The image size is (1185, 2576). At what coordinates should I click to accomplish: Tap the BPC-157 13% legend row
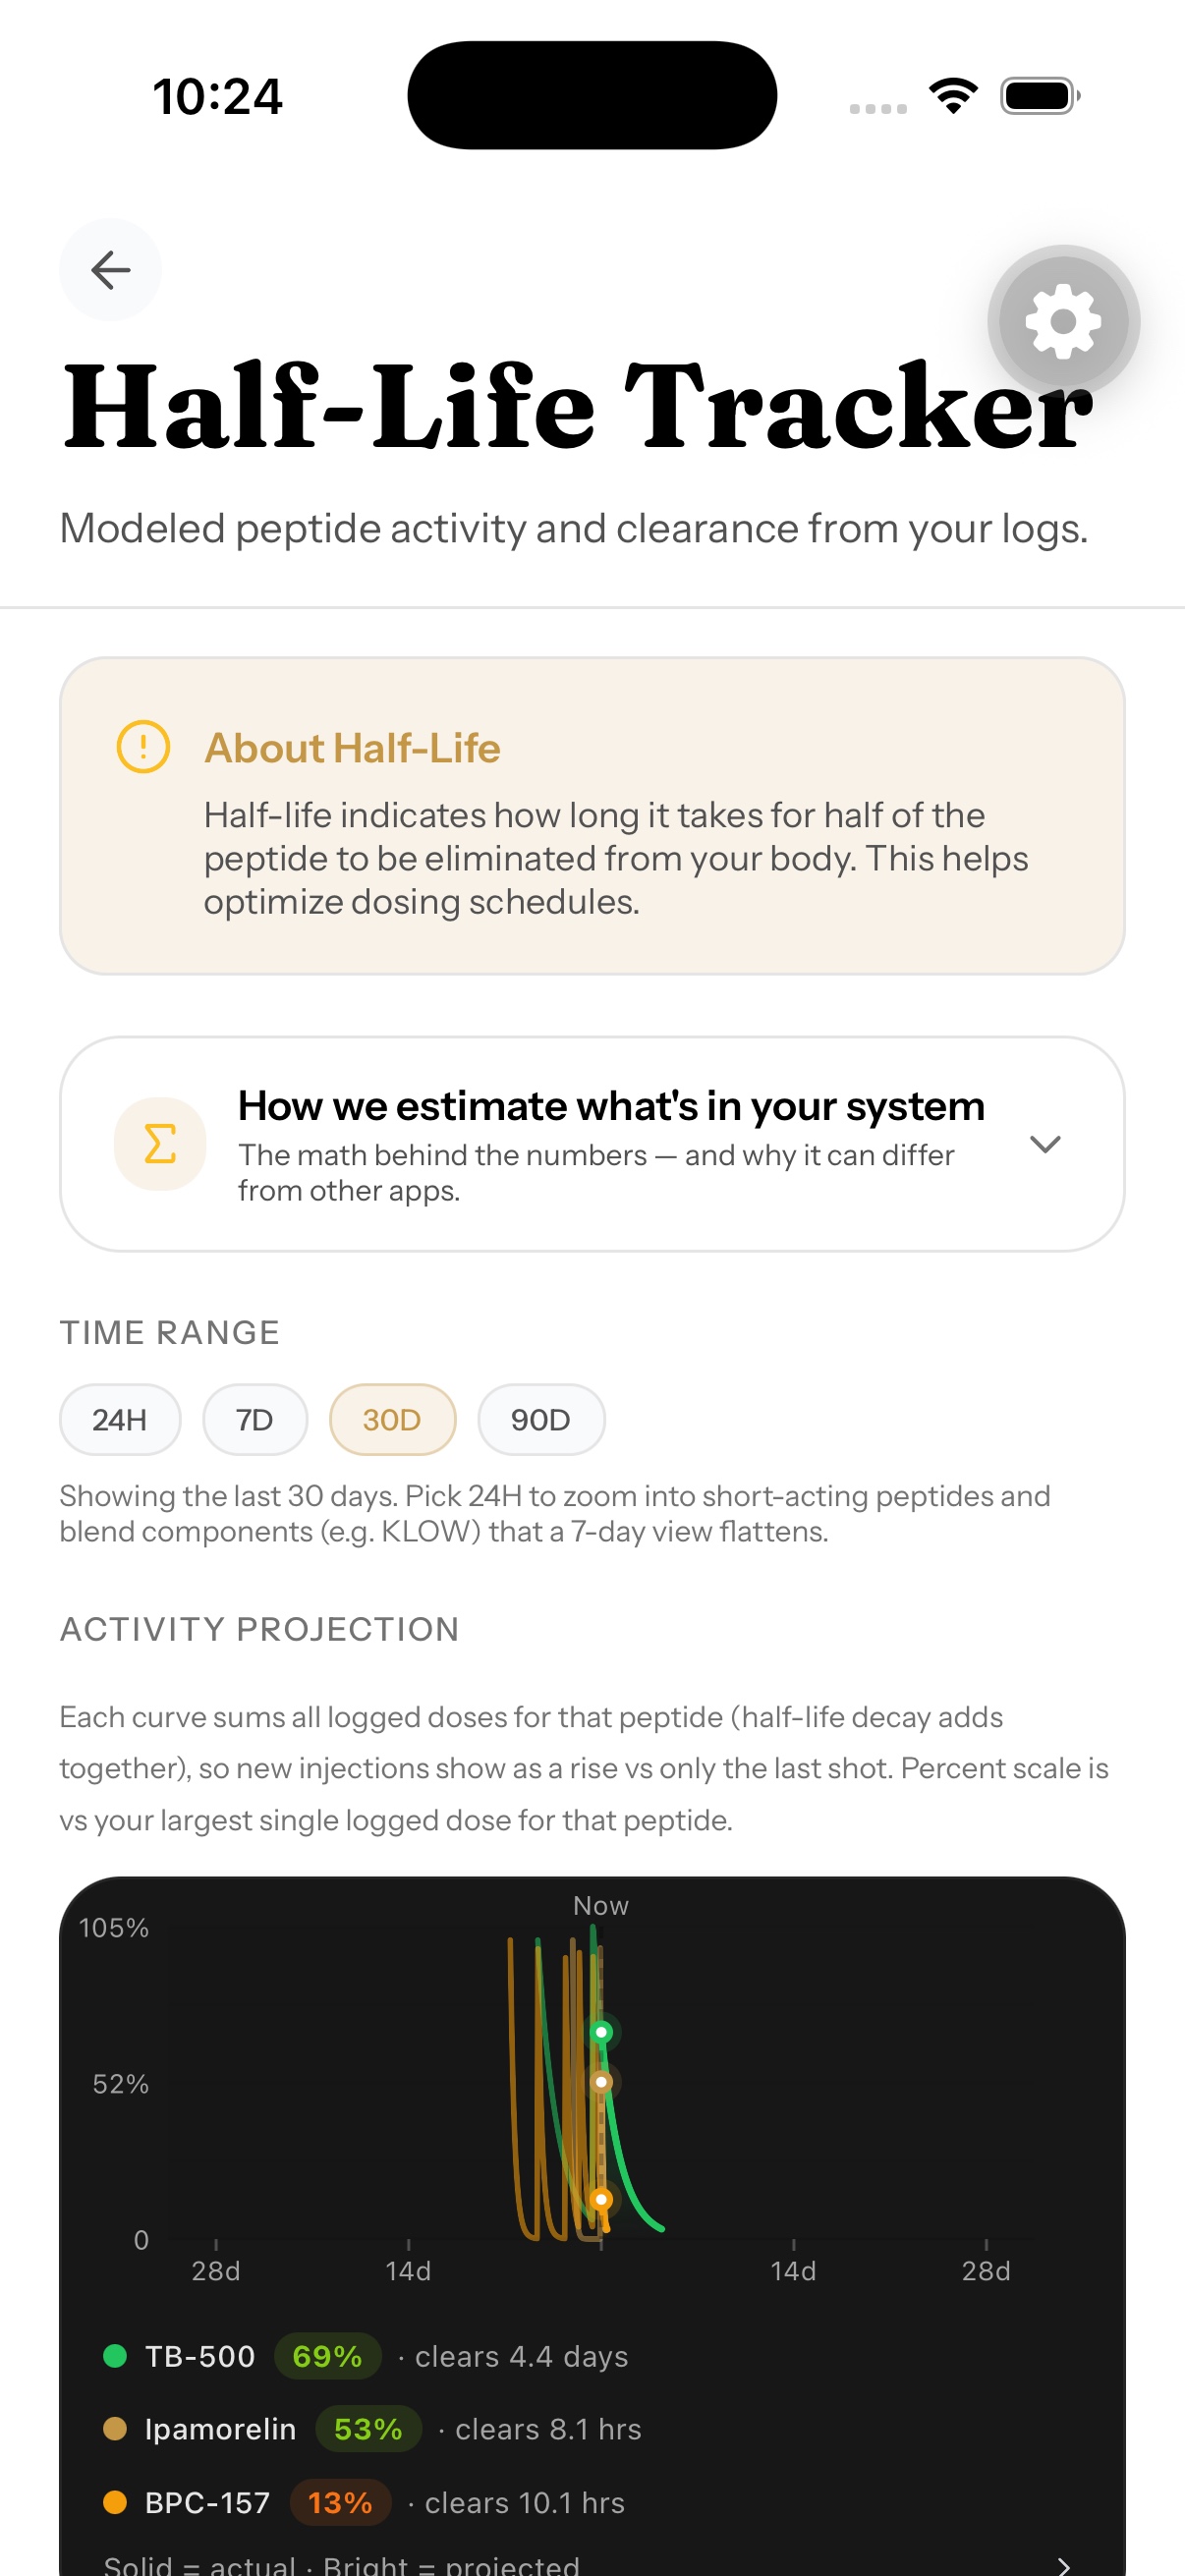click(364, 2502)
